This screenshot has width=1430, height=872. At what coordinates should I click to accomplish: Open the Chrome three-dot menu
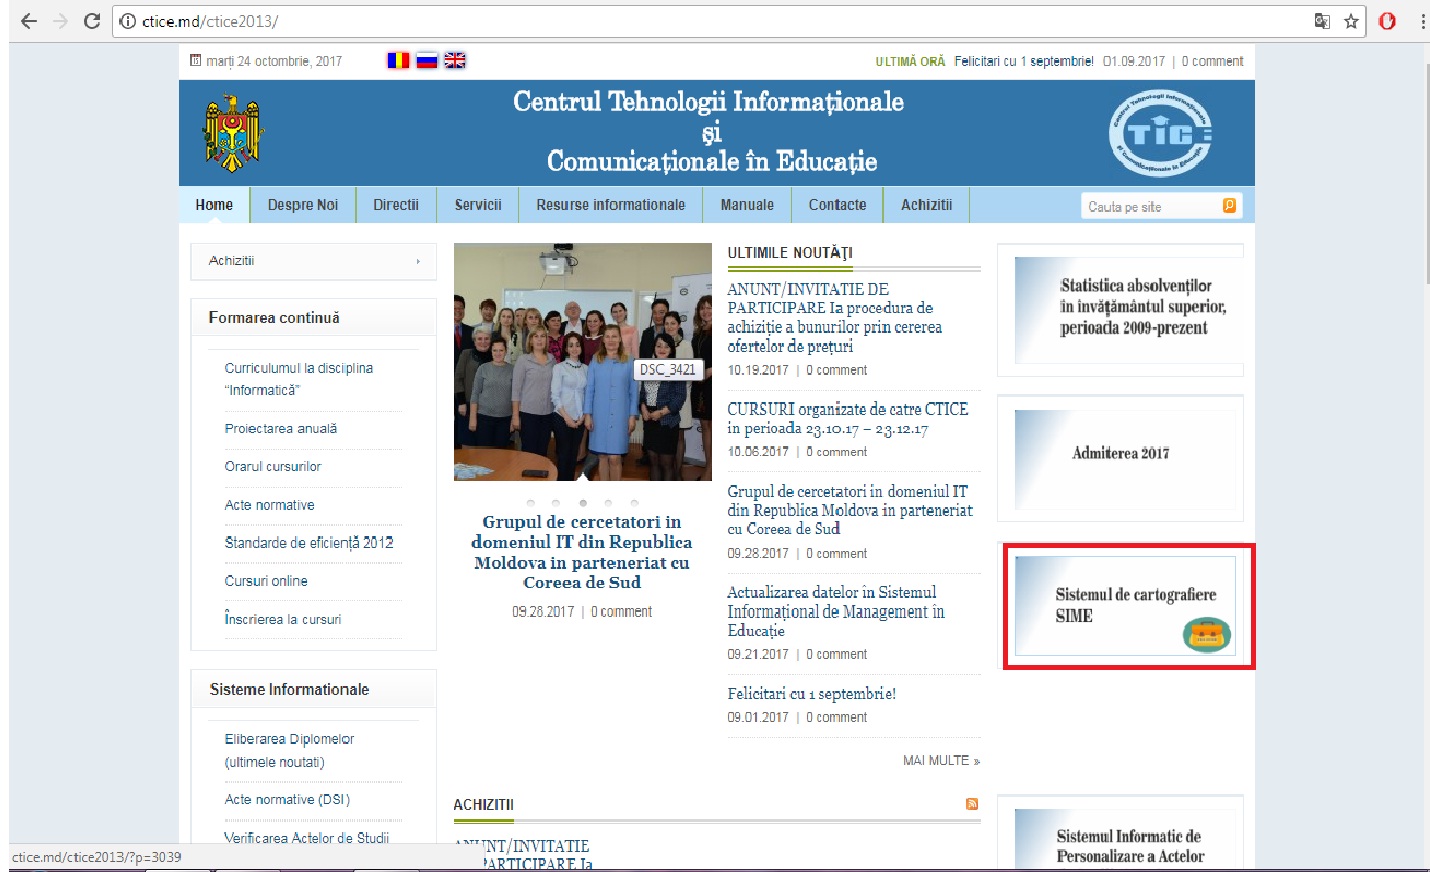click(1422, 21)
